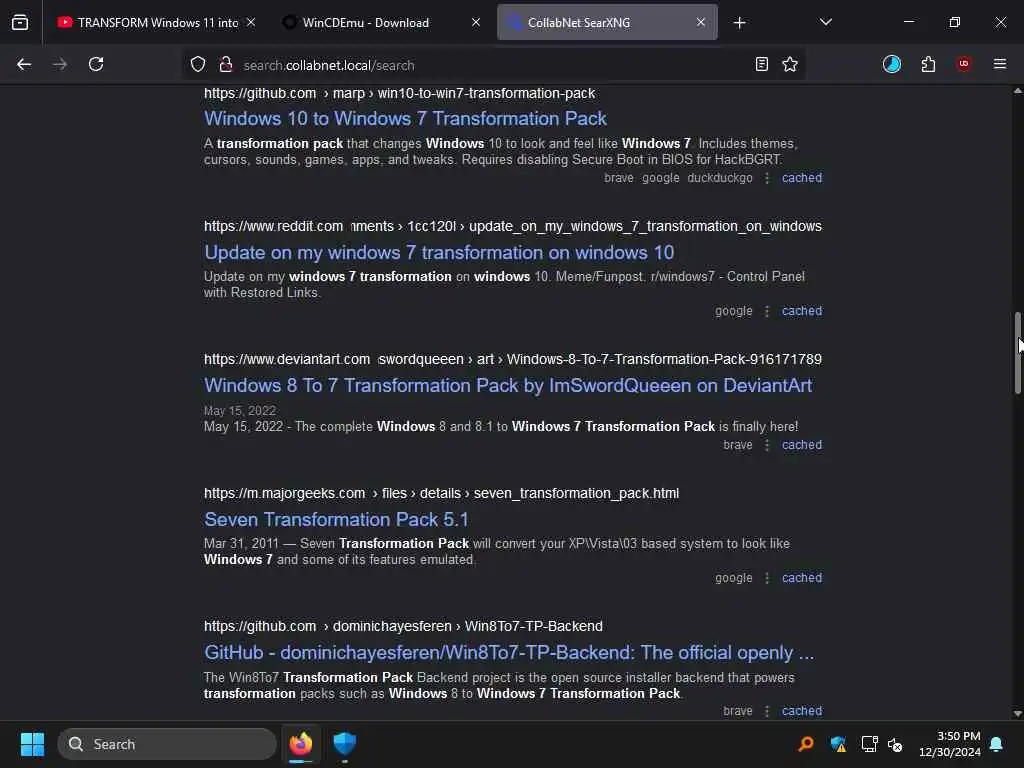Open a new tab with plus button
This screenshot has height=768, width=1024.
pyautogui.click(x=739, y=23)
